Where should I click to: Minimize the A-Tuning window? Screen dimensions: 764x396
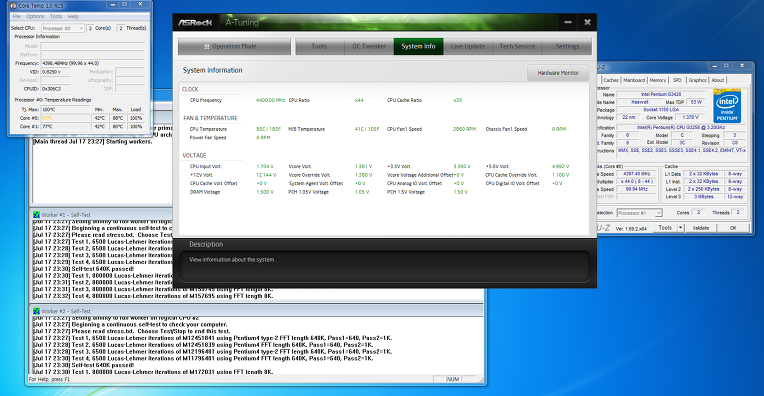tap(568, 22)
